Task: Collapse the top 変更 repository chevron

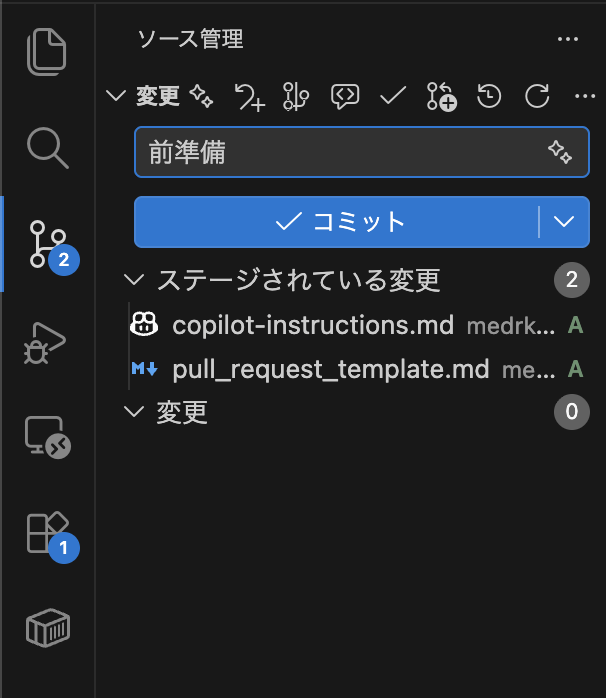Action: click(116, 96)
